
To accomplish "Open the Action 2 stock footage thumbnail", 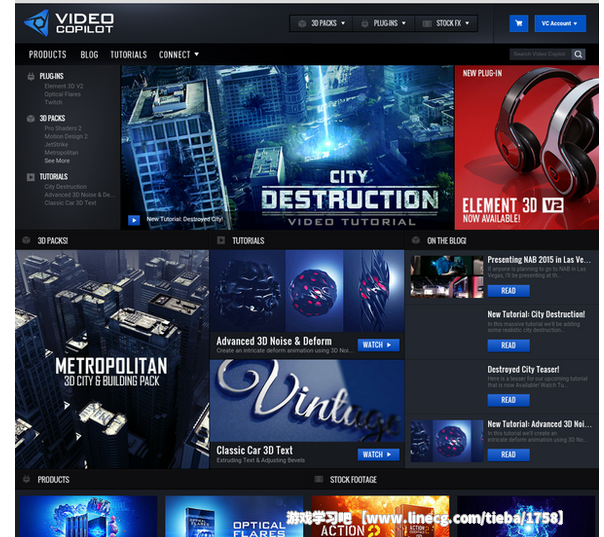I will tap(380, 516).
